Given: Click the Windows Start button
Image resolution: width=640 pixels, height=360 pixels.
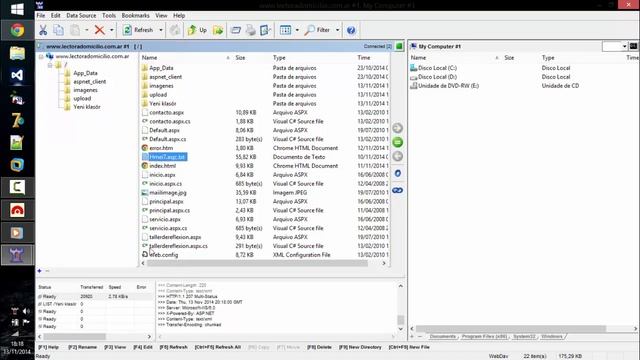Looking at the screenshot, I should coord(17,9).
